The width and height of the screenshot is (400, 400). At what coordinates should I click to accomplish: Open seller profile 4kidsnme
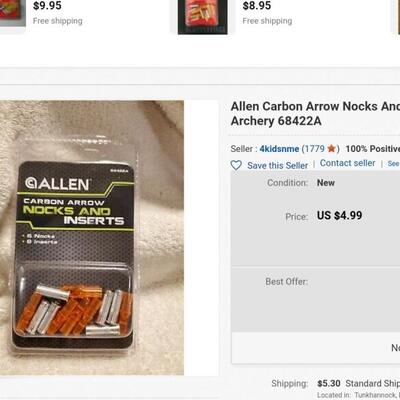coord(279,149)
